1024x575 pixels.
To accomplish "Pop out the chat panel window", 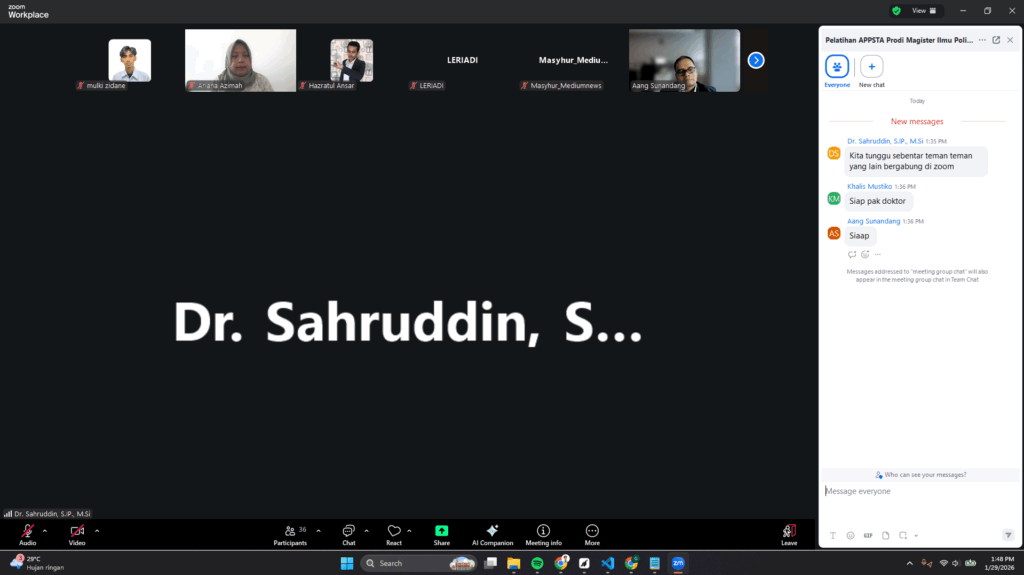I will 996,40.
